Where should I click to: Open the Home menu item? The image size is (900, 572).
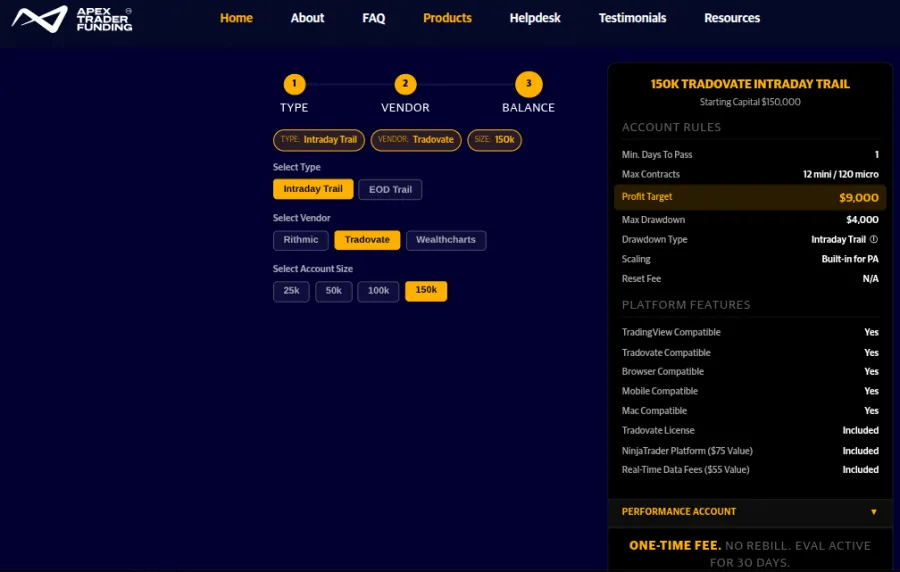pyautogui.click(x=236, y=18)
